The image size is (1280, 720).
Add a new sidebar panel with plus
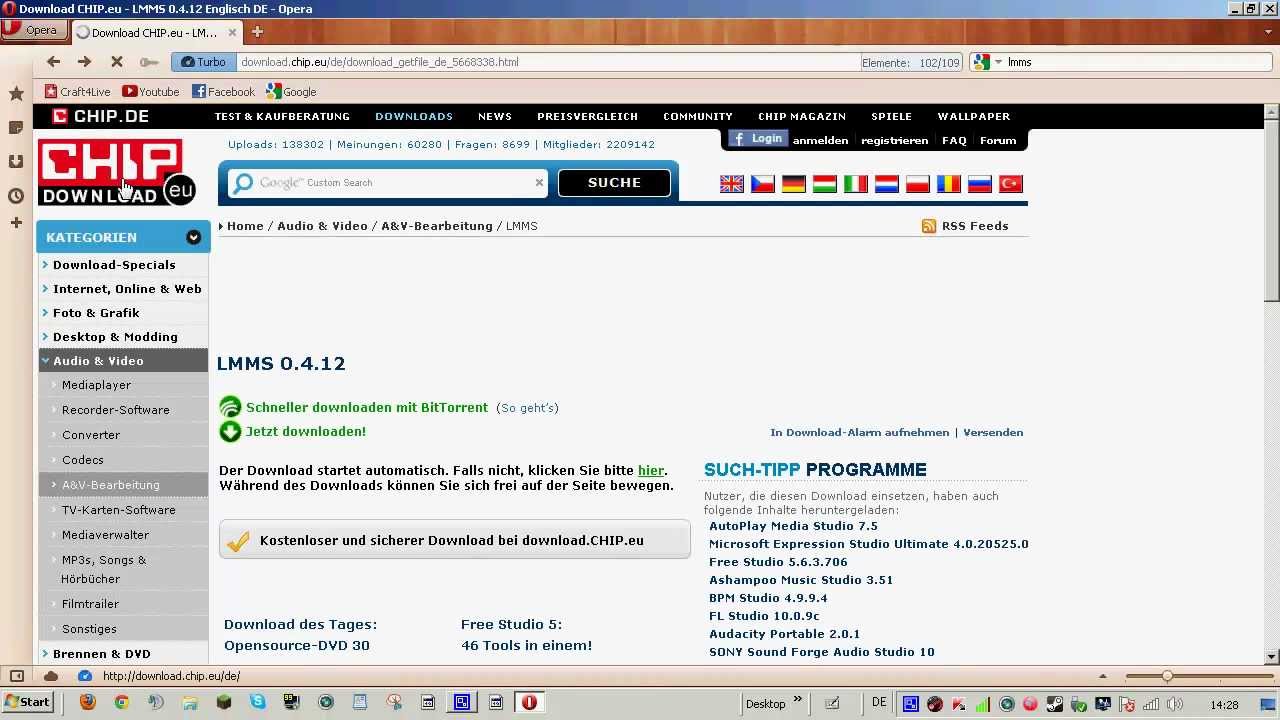[x=16, y=222]
